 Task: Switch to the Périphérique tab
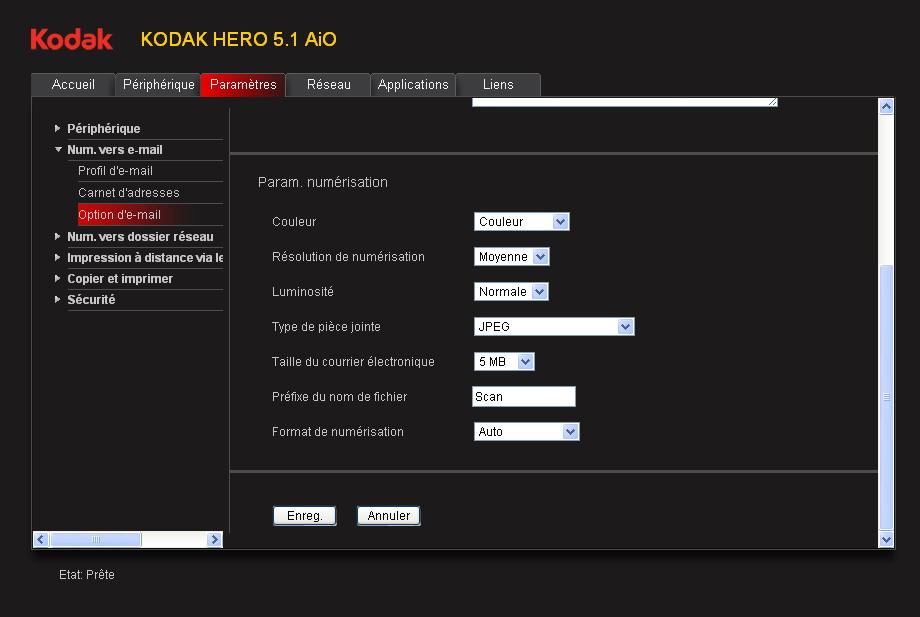click(x=158, y=85)
